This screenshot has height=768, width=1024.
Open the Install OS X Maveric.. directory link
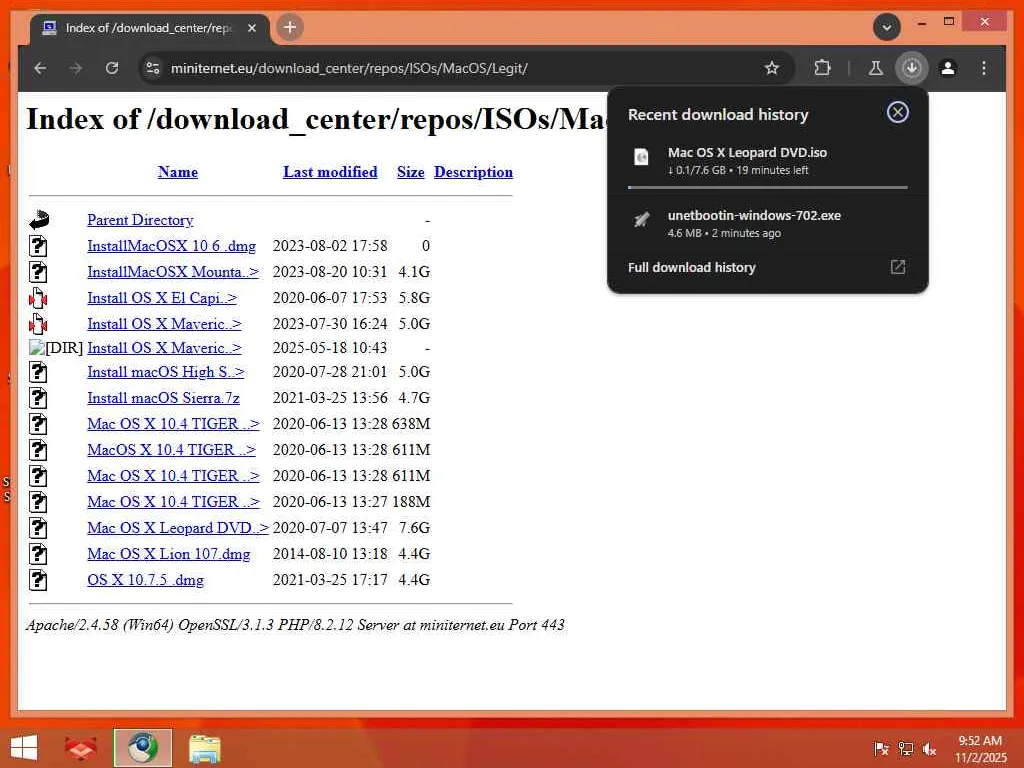tap(165, 348)
